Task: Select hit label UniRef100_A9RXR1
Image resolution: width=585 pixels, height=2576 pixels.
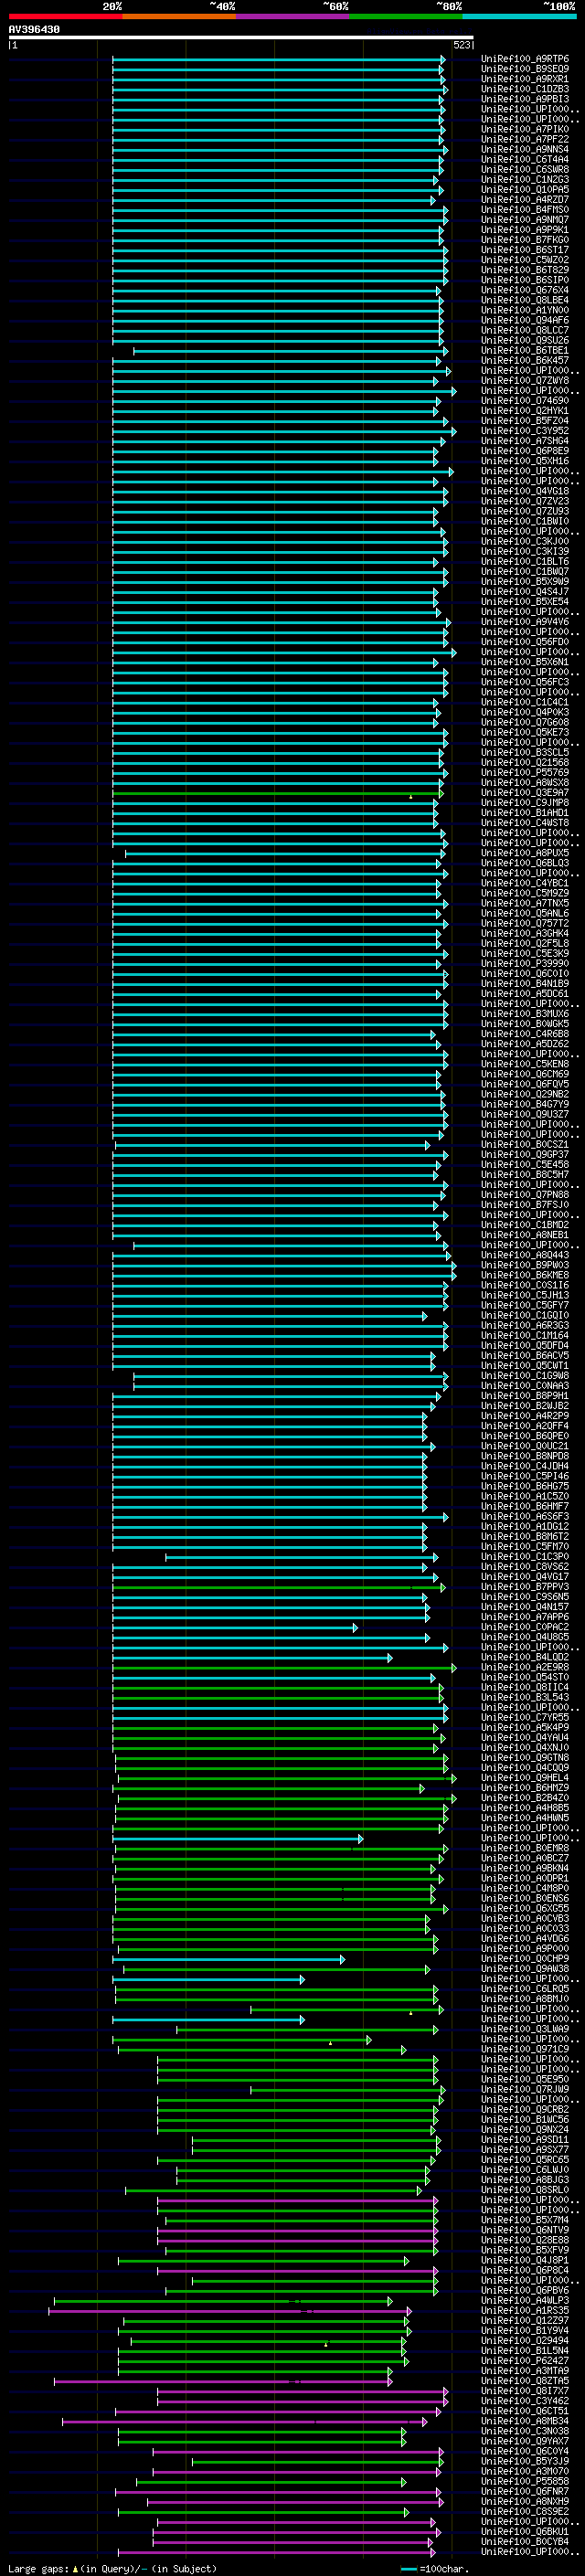Action: (525, 79)
